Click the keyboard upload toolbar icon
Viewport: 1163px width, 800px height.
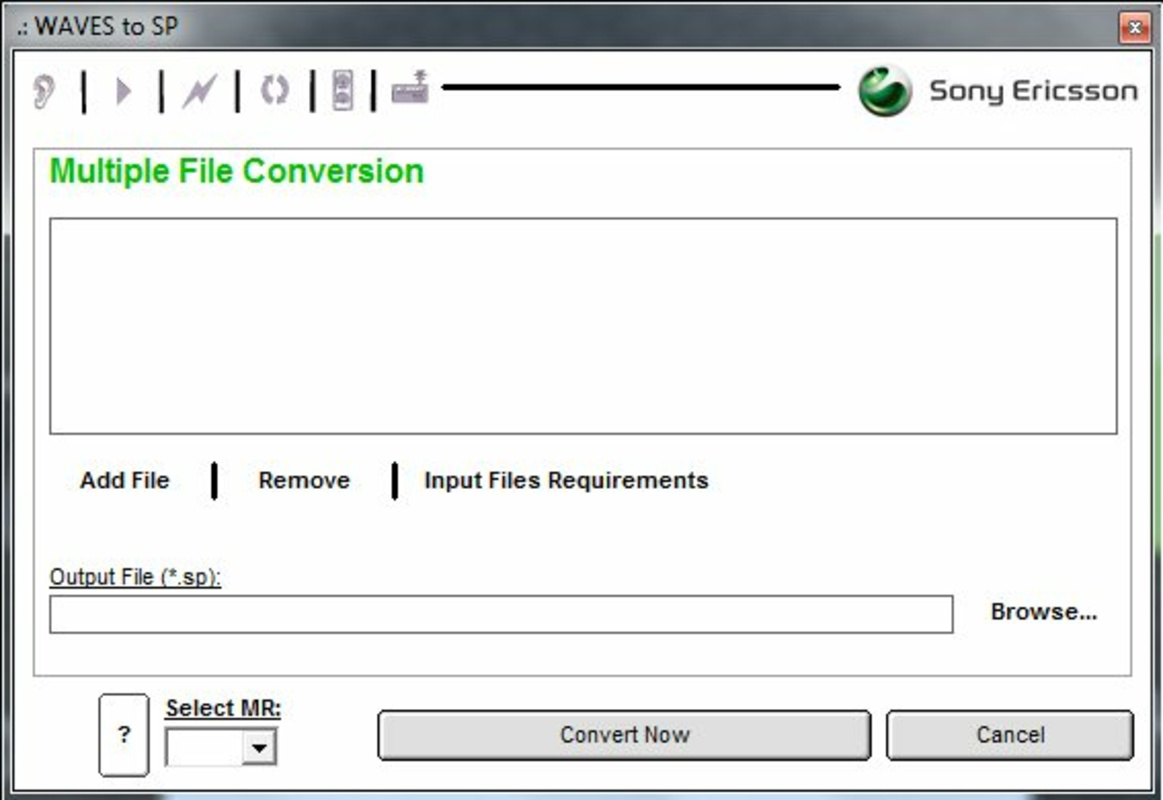coord(410,87)
